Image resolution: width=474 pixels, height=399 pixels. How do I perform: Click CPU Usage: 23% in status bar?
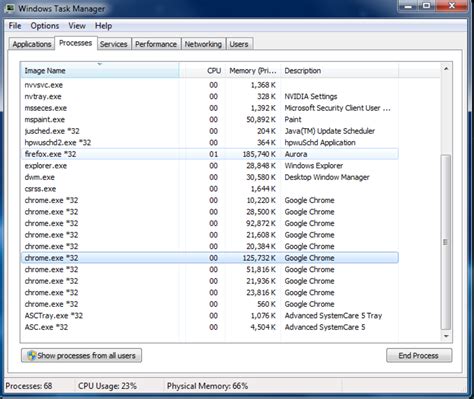coord(107,386)
